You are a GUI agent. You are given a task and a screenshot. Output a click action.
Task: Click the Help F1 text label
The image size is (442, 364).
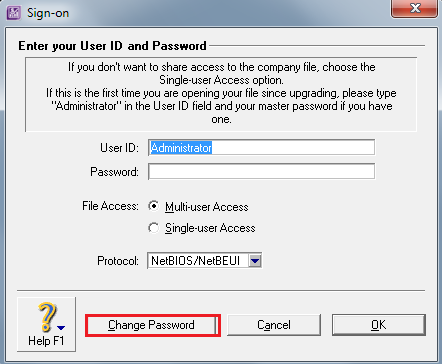click(x=46, y=341)
